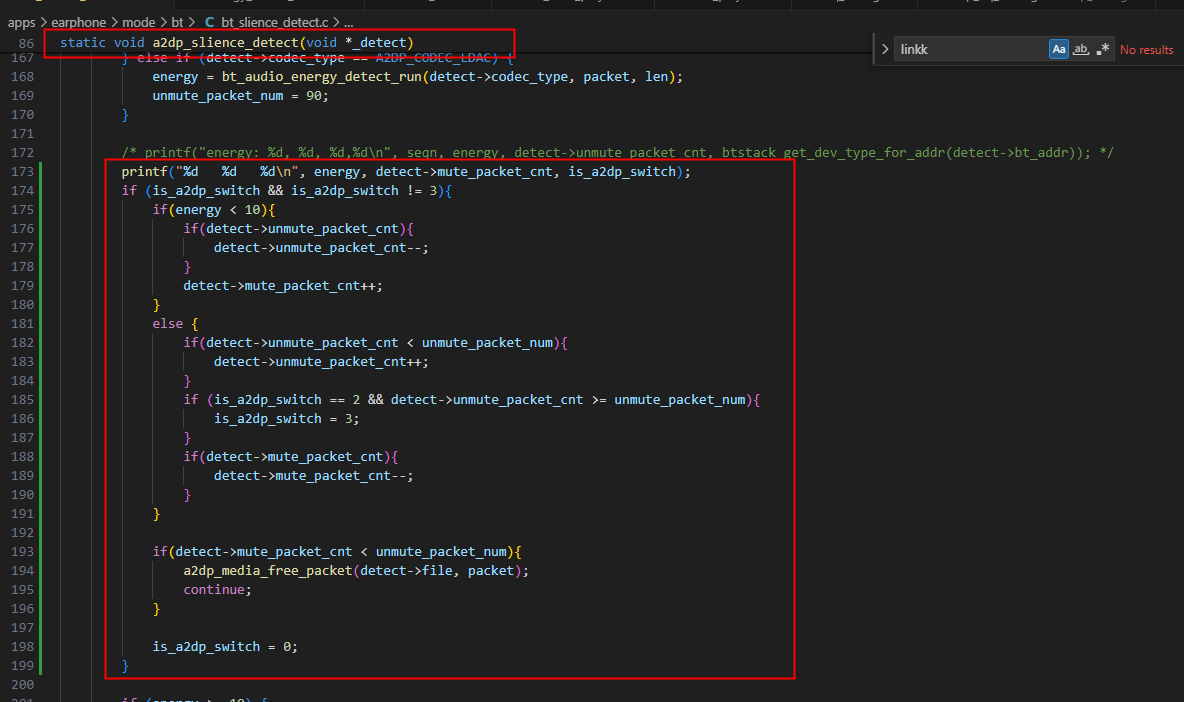Expand the Toggle Replace chevron
1184x702 pixels.
coord(885,49)
